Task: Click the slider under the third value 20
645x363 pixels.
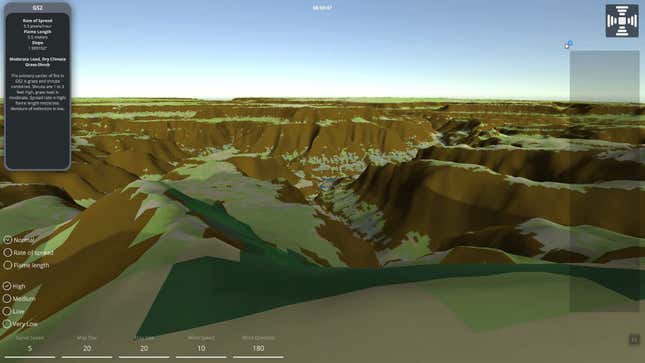Action: (144, 357)
